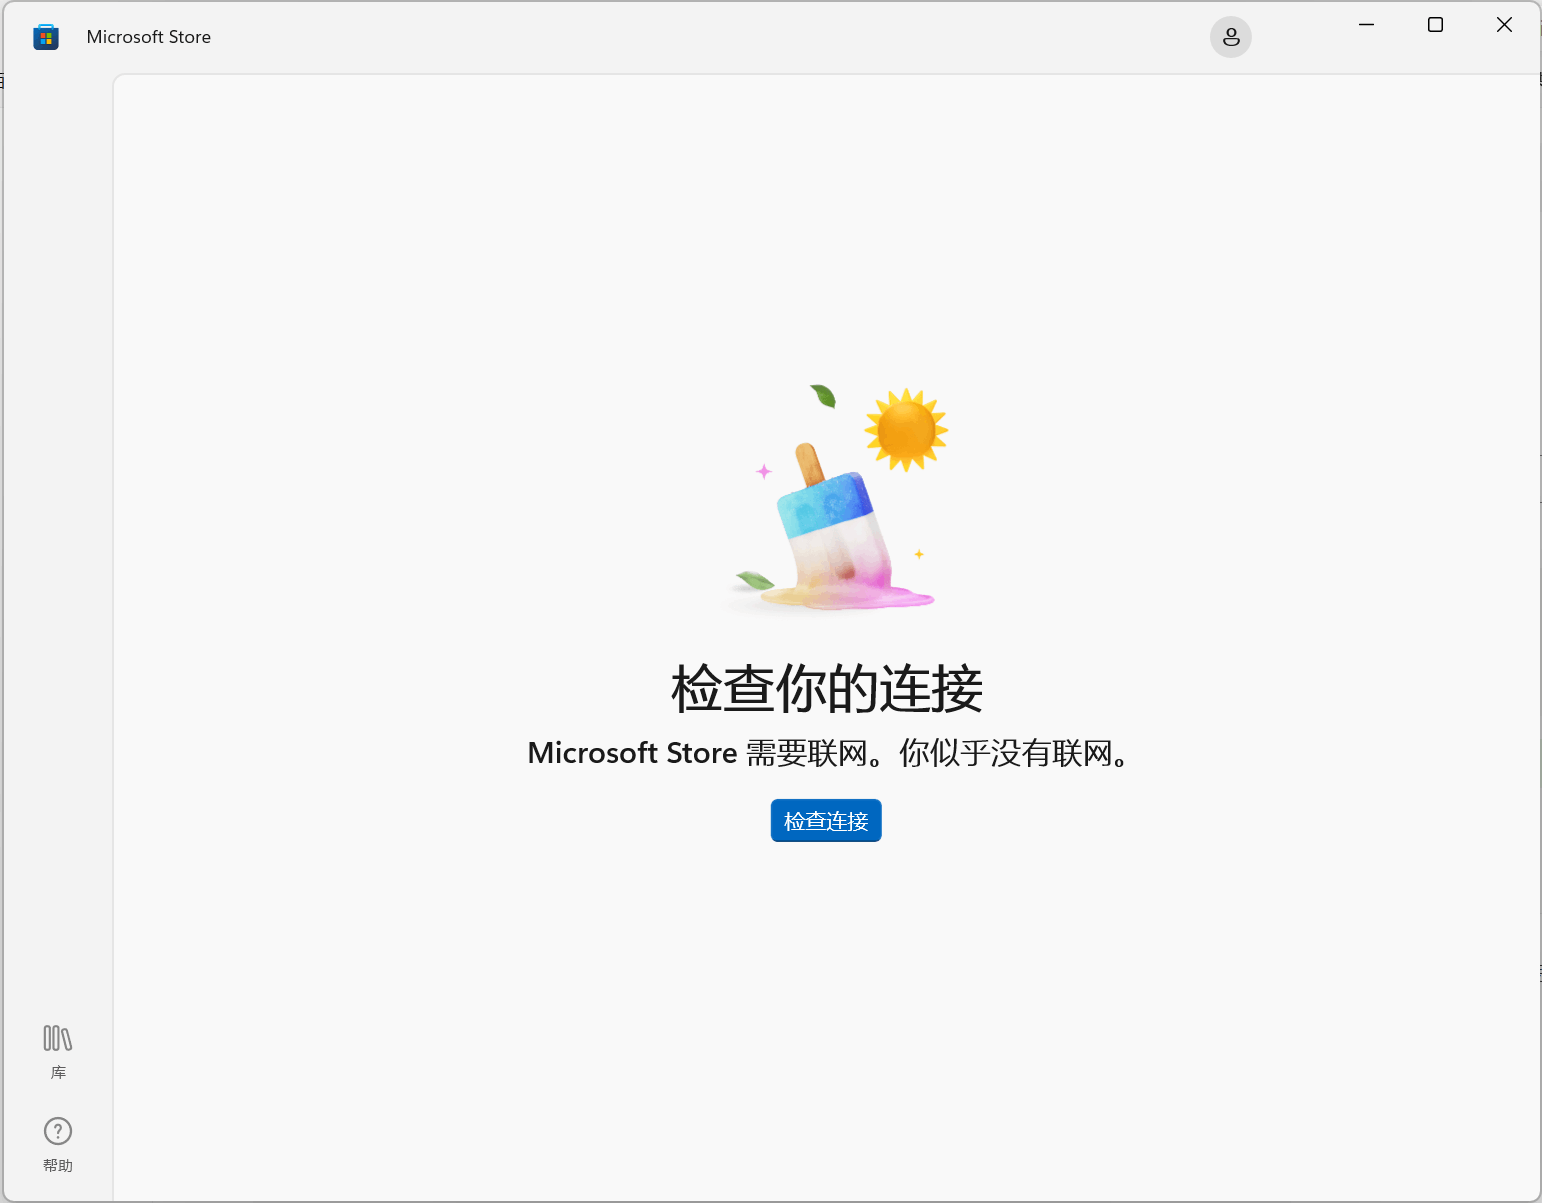This screenshot has width=1542, height=1203.
Task: Open the Library (库) sidebar item
Action: [58, 1052]
